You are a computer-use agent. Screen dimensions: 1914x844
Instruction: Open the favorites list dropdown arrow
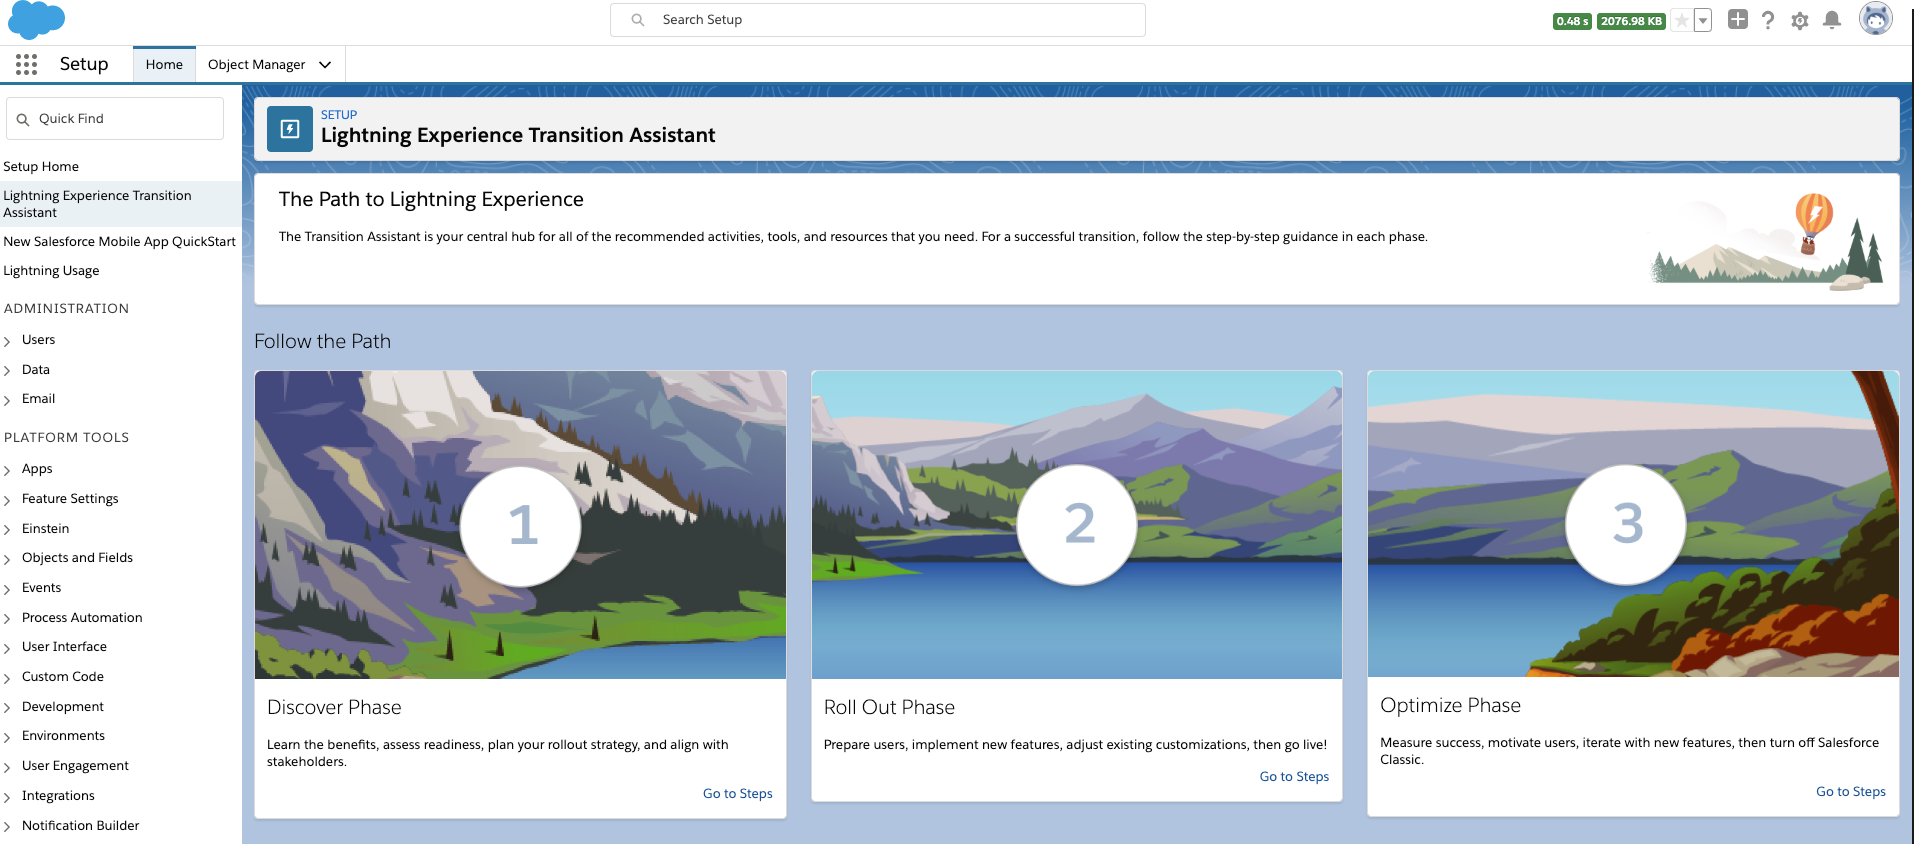pos(1703,20)
